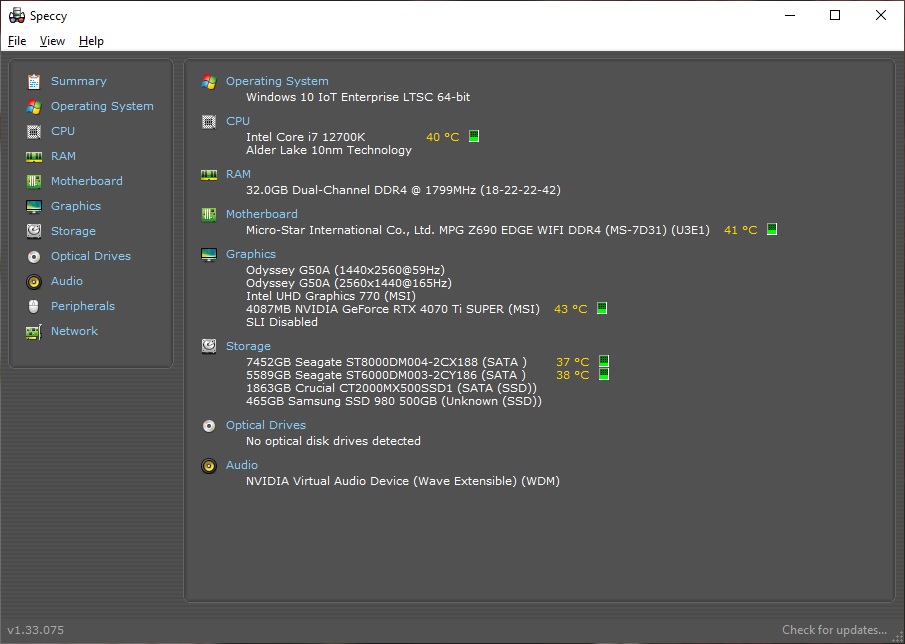This screenshot has height=644, width=905.
Task: Click the CPU temperature 40 °C value
Action: pos(443,137)
